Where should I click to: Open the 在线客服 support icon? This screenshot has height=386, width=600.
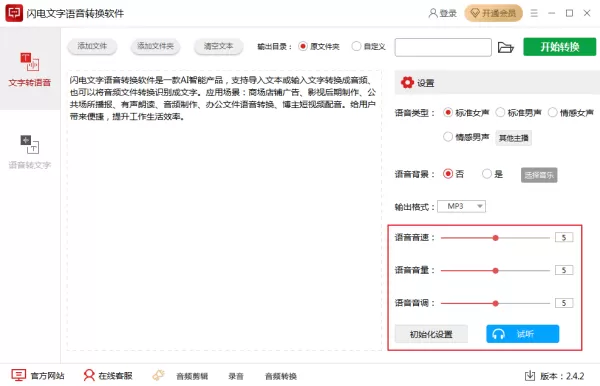(89, 375)
